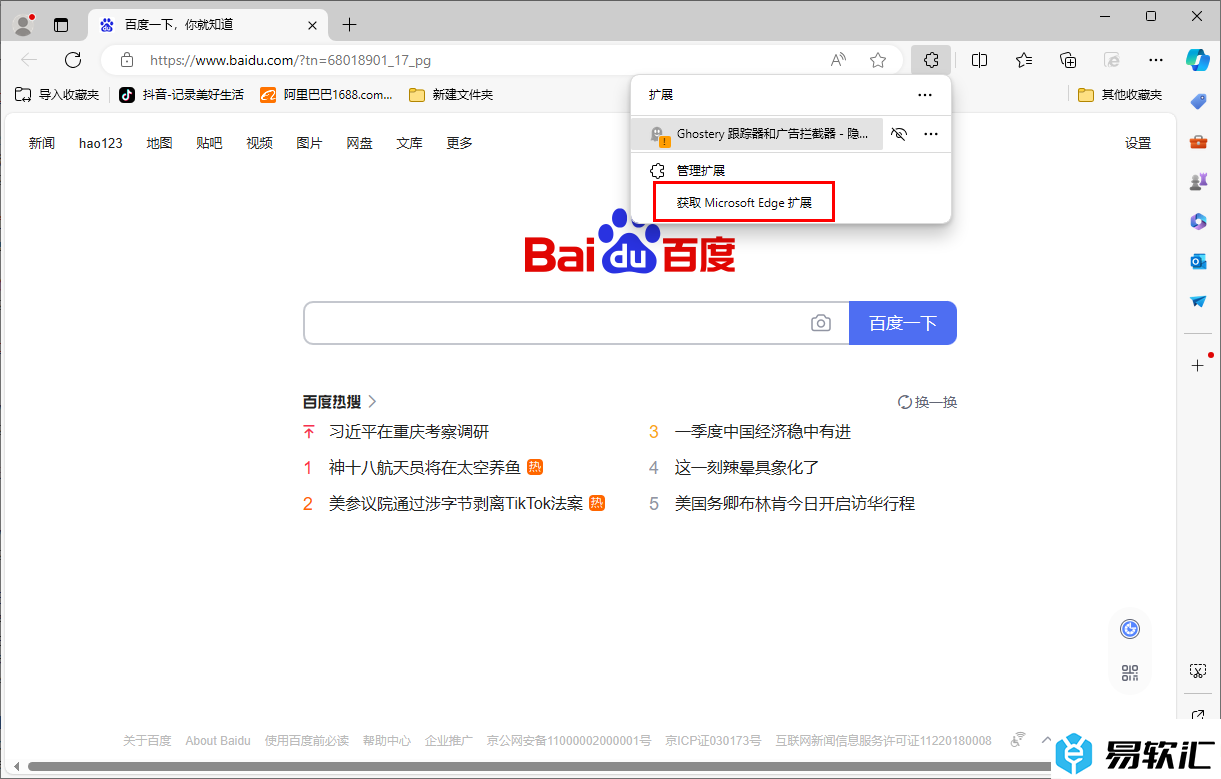Open 美参议院通过涉字节剥离TikTok法案 headline

point(456,504)
